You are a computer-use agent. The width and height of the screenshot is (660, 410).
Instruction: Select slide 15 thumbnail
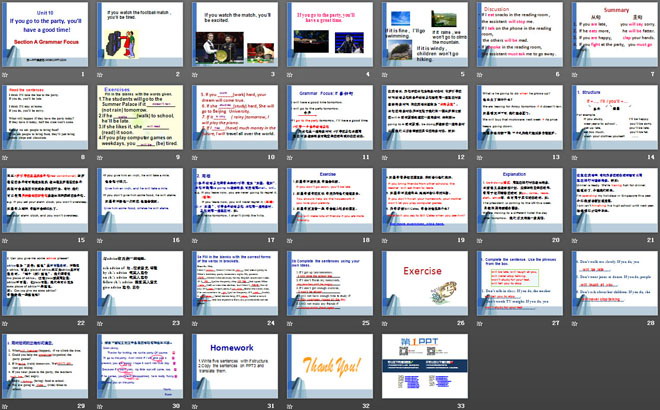(45, 200)
